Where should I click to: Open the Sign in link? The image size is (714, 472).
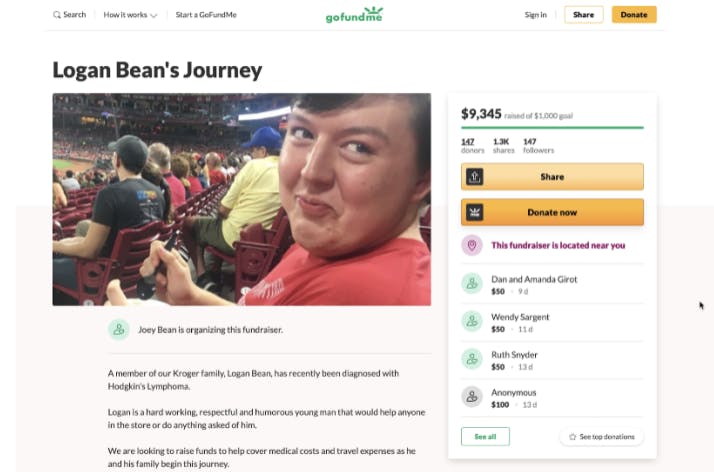click(x=535, y=15)
